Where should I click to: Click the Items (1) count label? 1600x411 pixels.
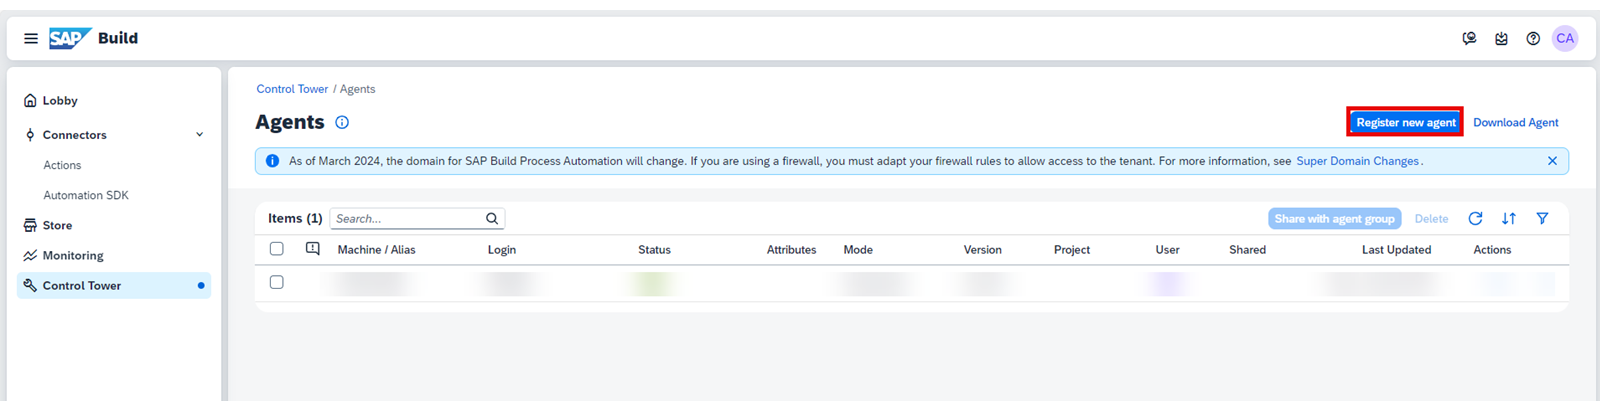[295, 218]
